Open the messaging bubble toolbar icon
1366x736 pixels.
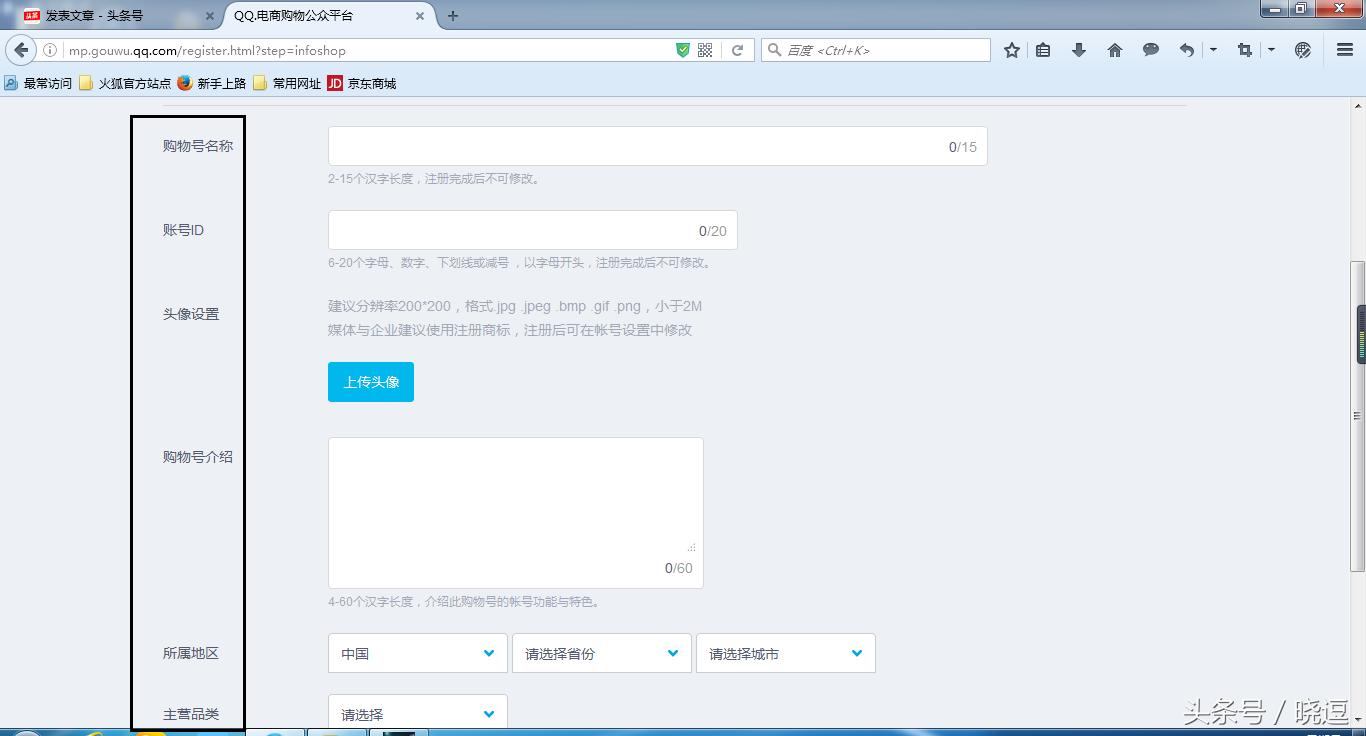(1151, 49)
